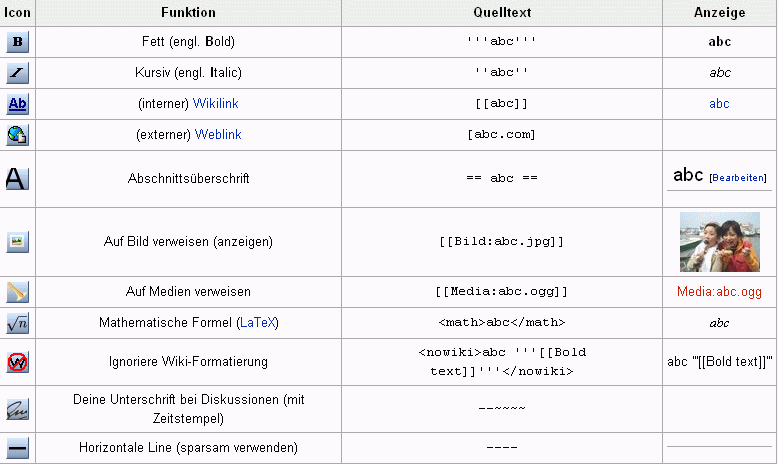Click the 'Quelltext' column header

[x=501, y=12]
